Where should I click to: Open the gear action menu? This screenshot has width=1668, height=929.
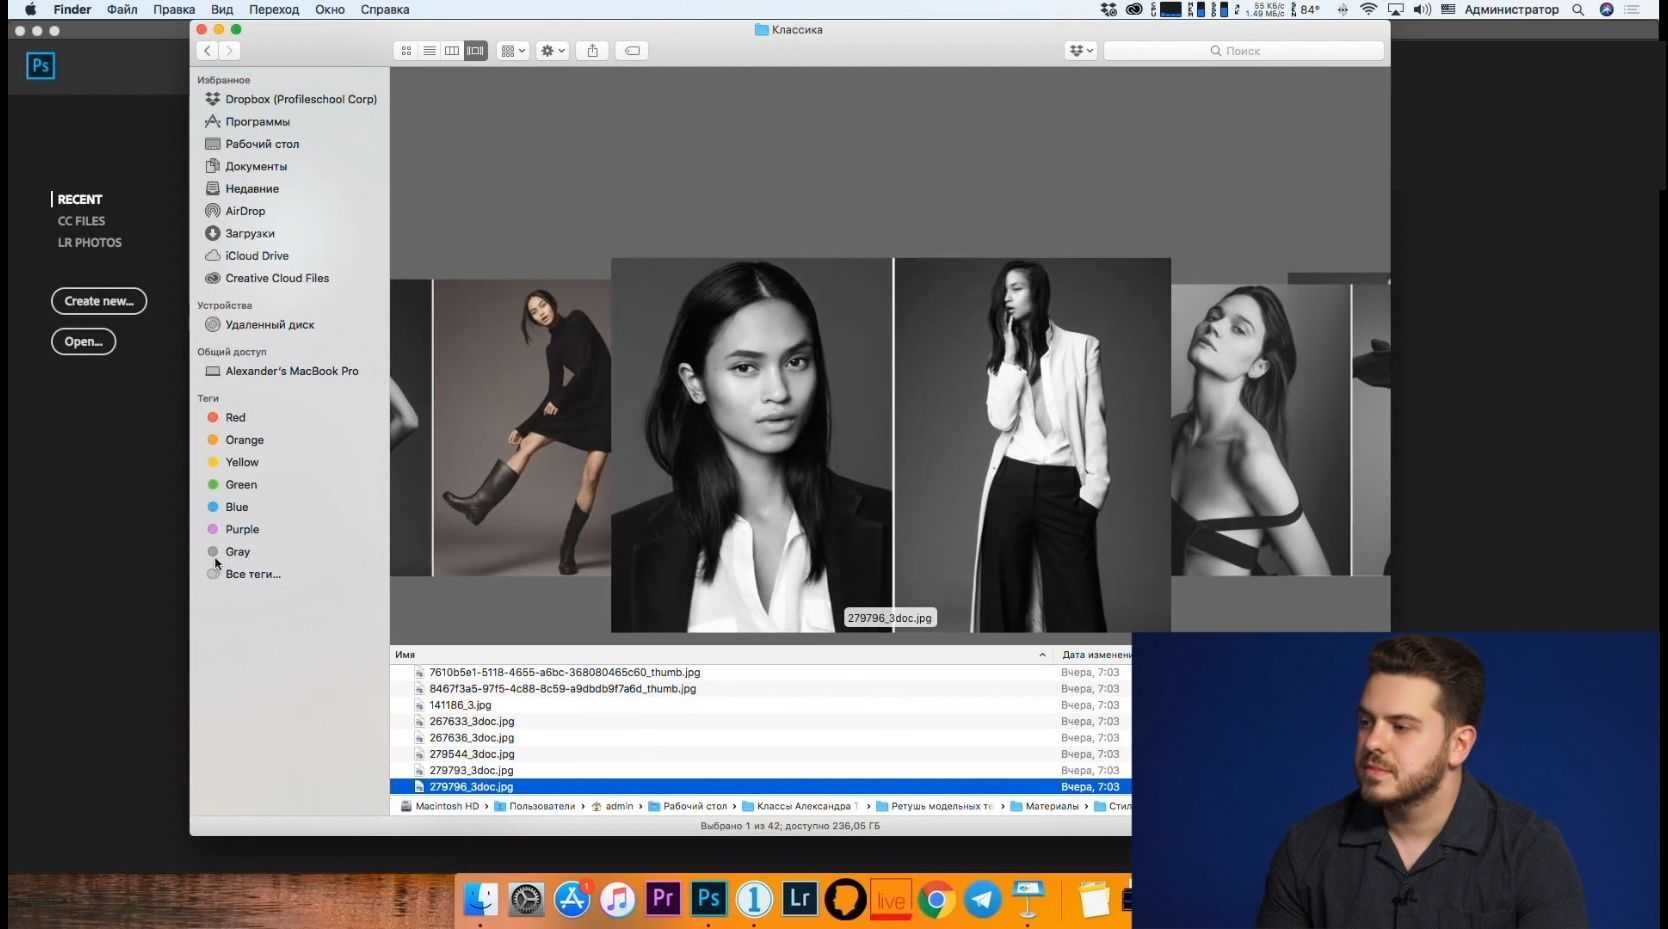552,51
